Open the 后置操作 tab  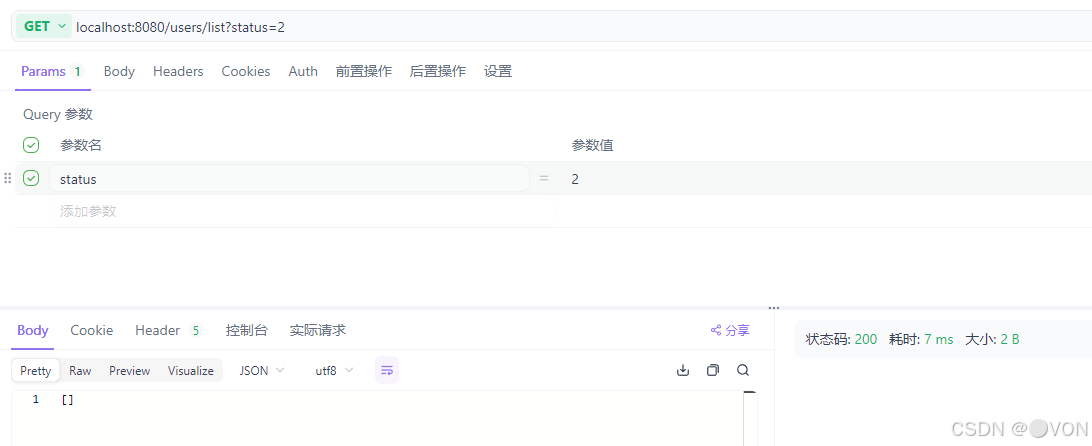[438, 71]
